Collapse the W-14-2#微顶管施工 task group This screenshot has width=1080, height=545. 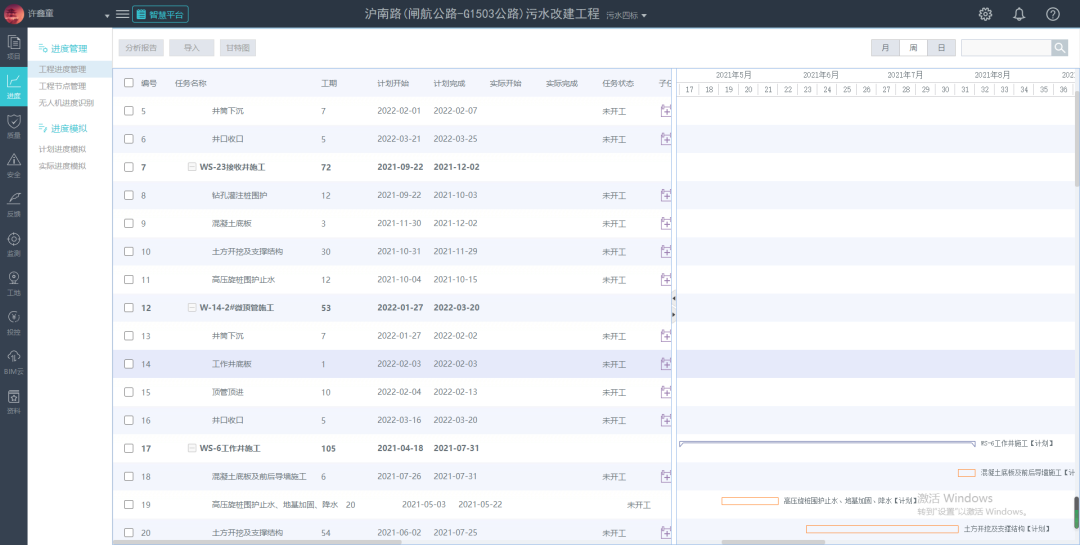(x=192, y=308)
